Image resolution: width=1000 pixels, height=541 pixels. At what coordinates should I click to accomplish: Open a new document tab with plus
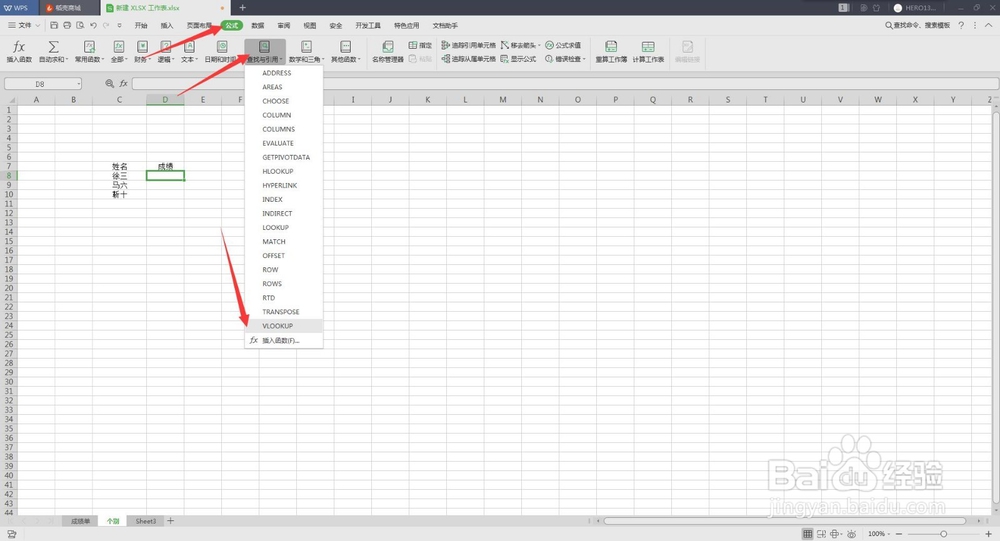pyautogui.click(x=242, y=8)
